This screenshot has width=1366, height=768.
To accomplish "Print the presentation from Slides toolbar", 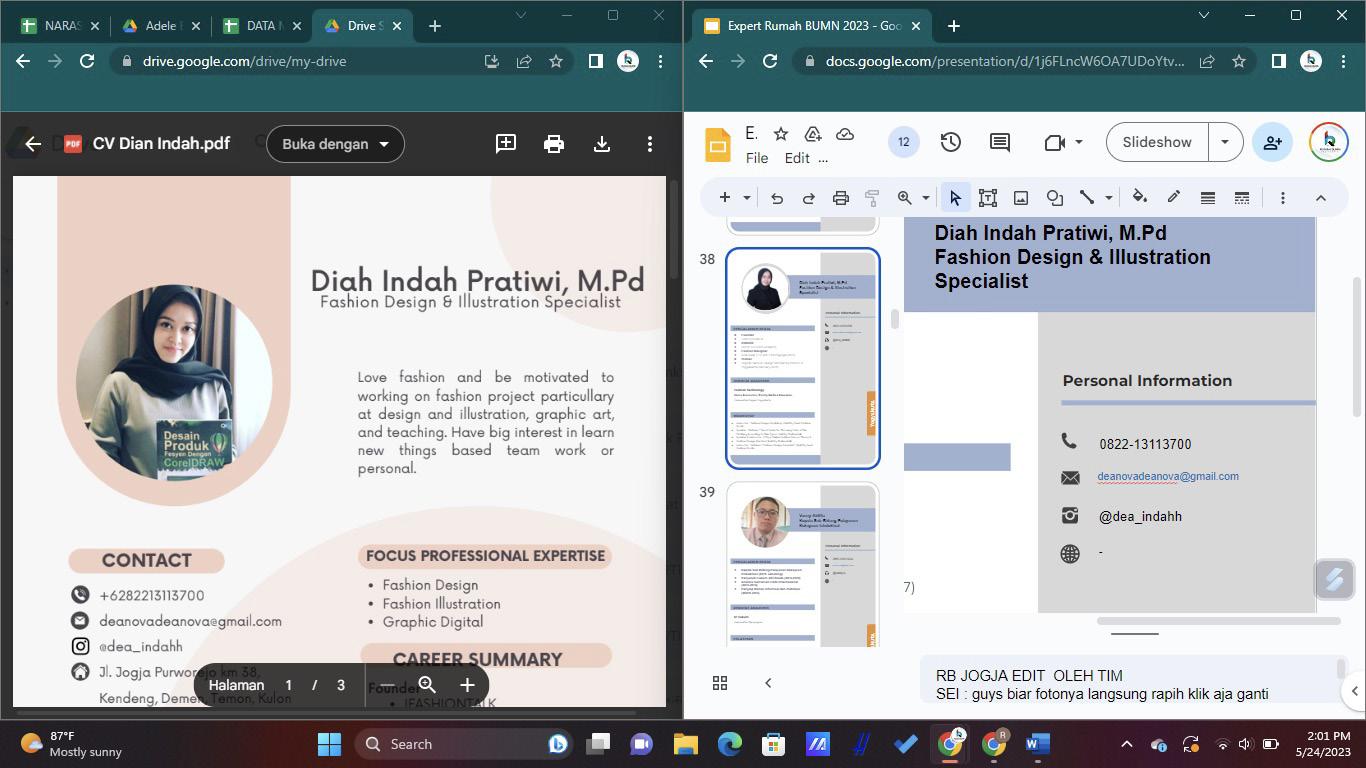I will pos(841,198).
